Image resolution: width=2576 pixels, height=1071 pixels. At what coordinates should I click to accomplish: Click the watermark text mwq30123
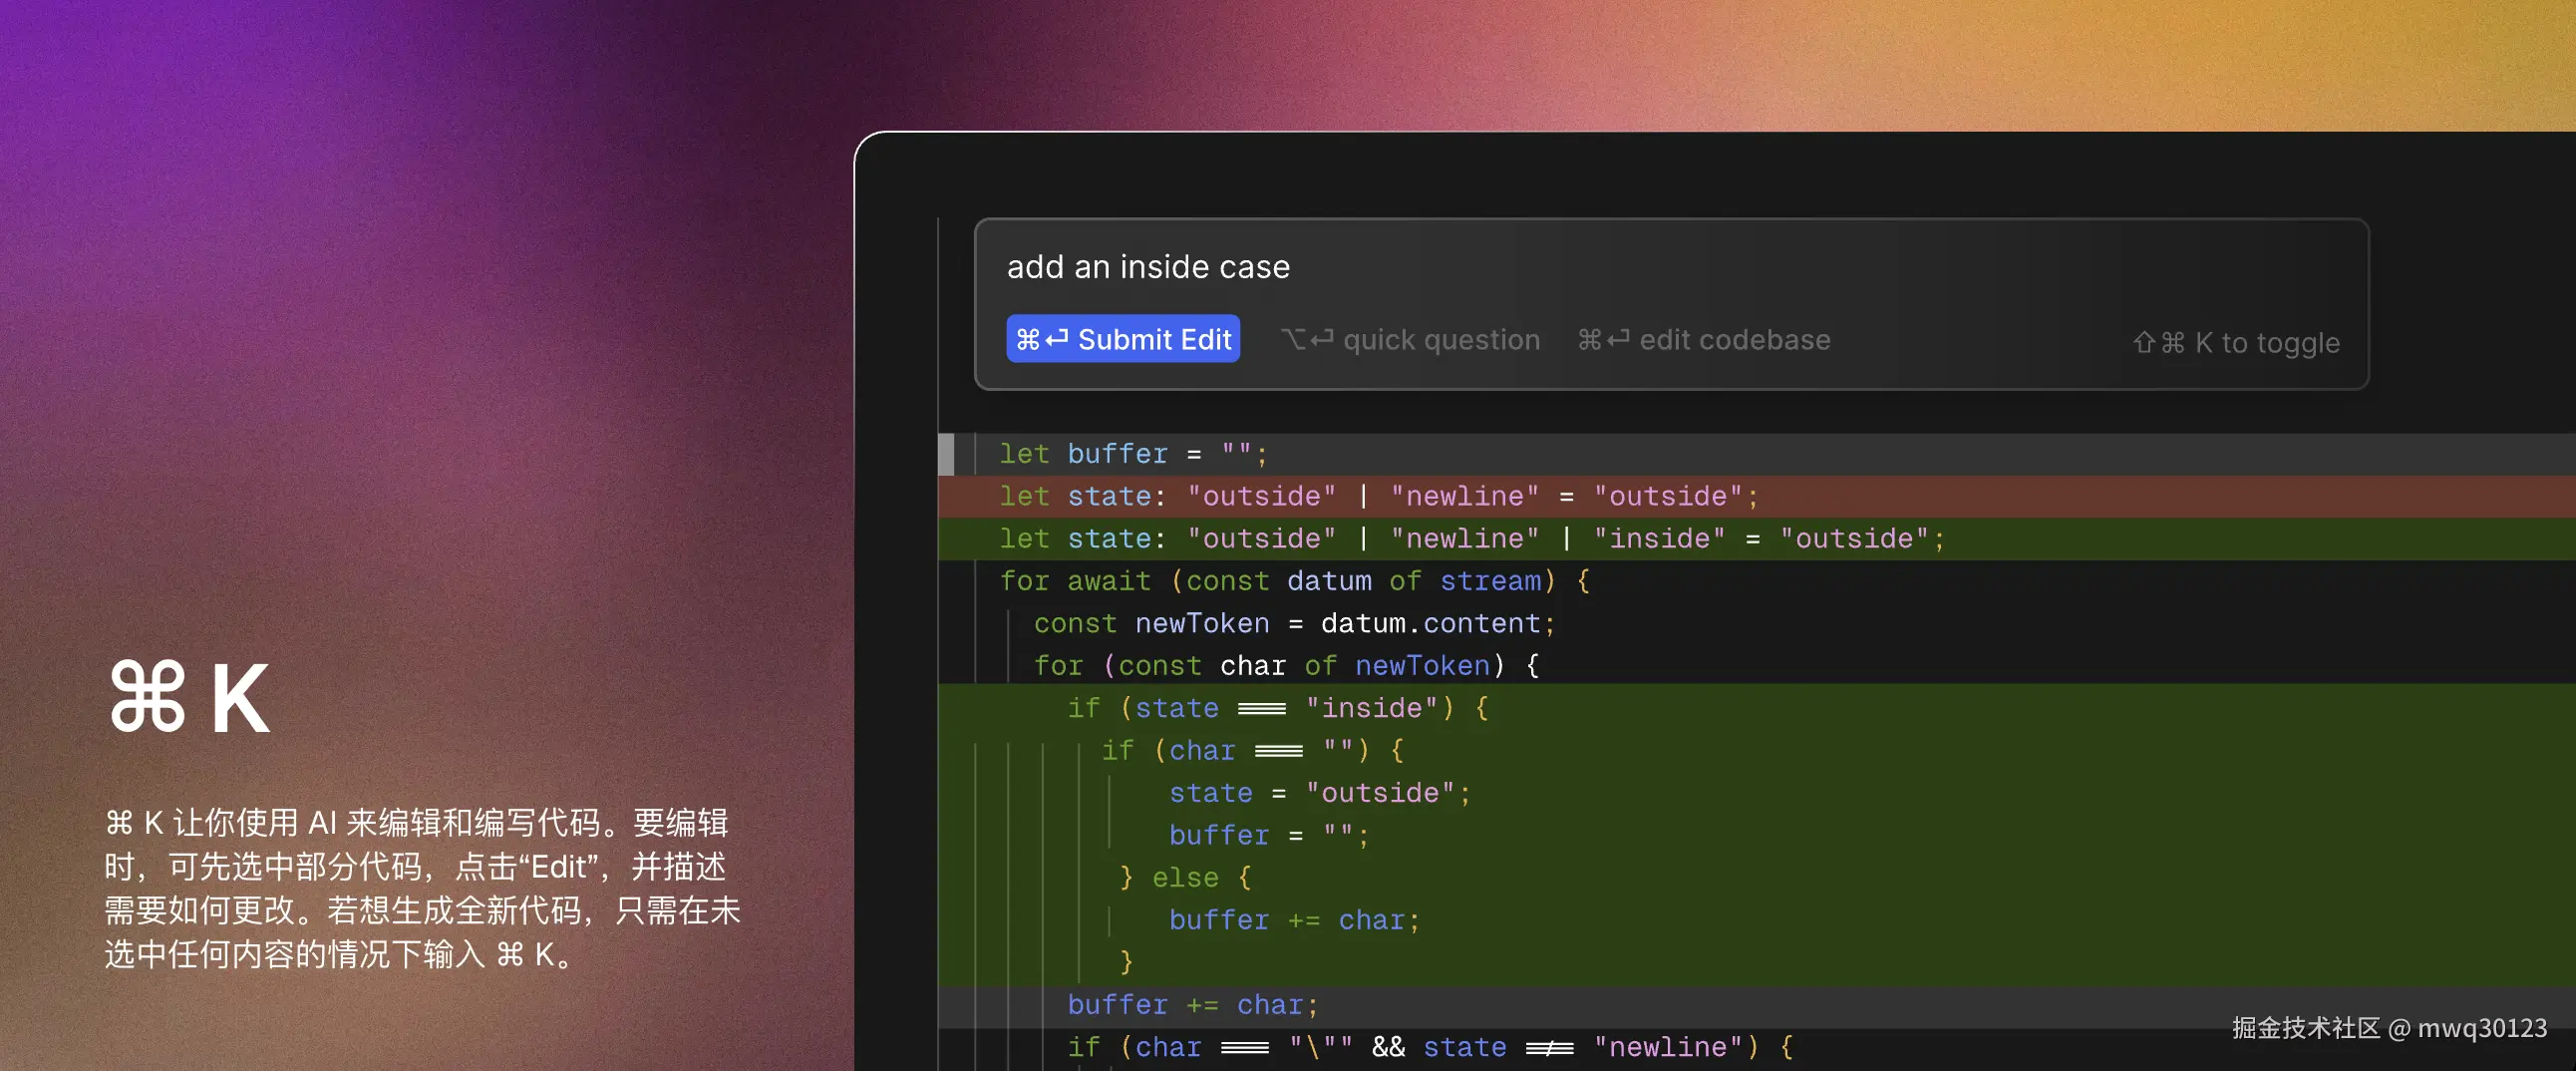pyautogui.click(x=2482, y=1028)
